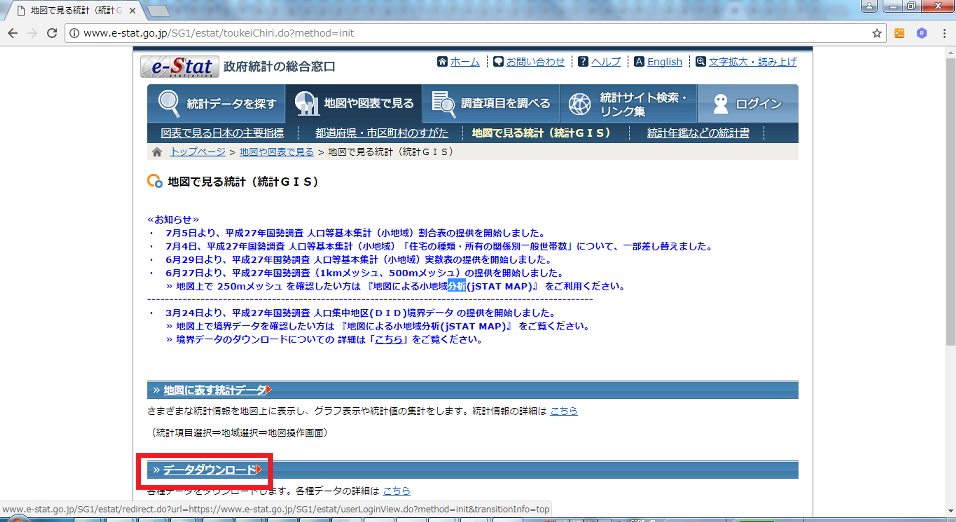Expand the データダウンロード section header

(211, 470)
